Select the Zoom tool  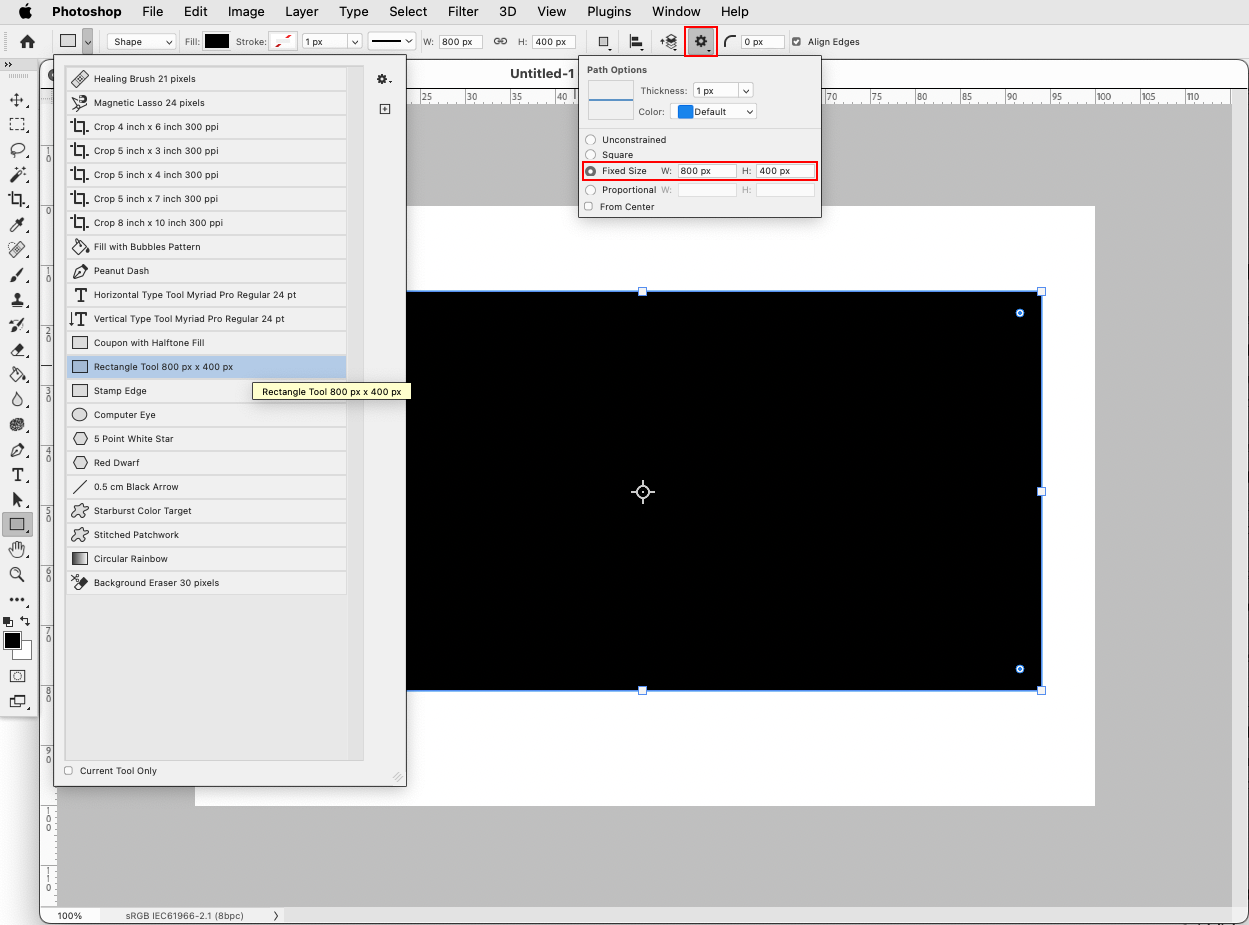tap(17, 575)
